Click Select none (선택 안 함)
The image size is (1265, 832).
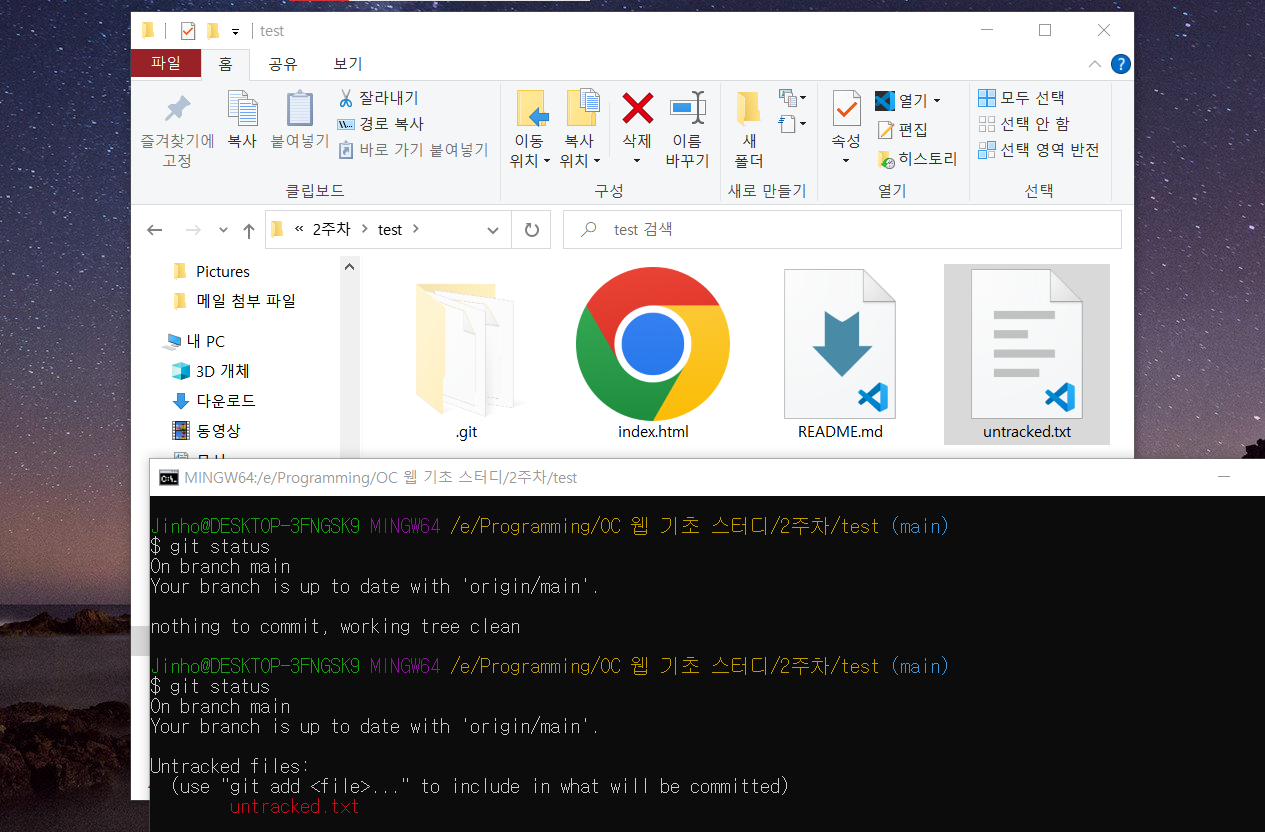point(1023,124)
